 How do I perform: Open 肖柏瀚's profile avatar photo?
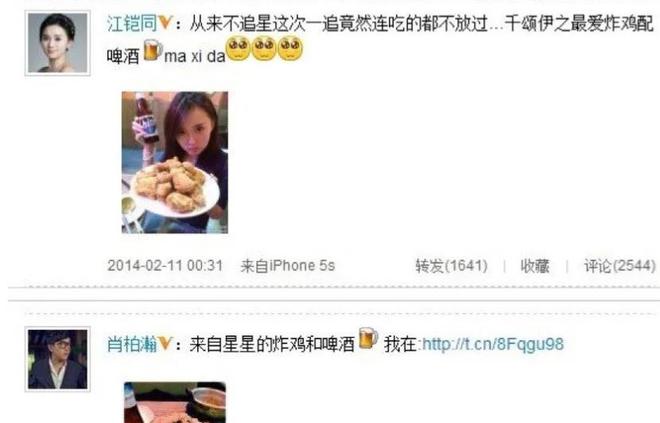[58, 359]
